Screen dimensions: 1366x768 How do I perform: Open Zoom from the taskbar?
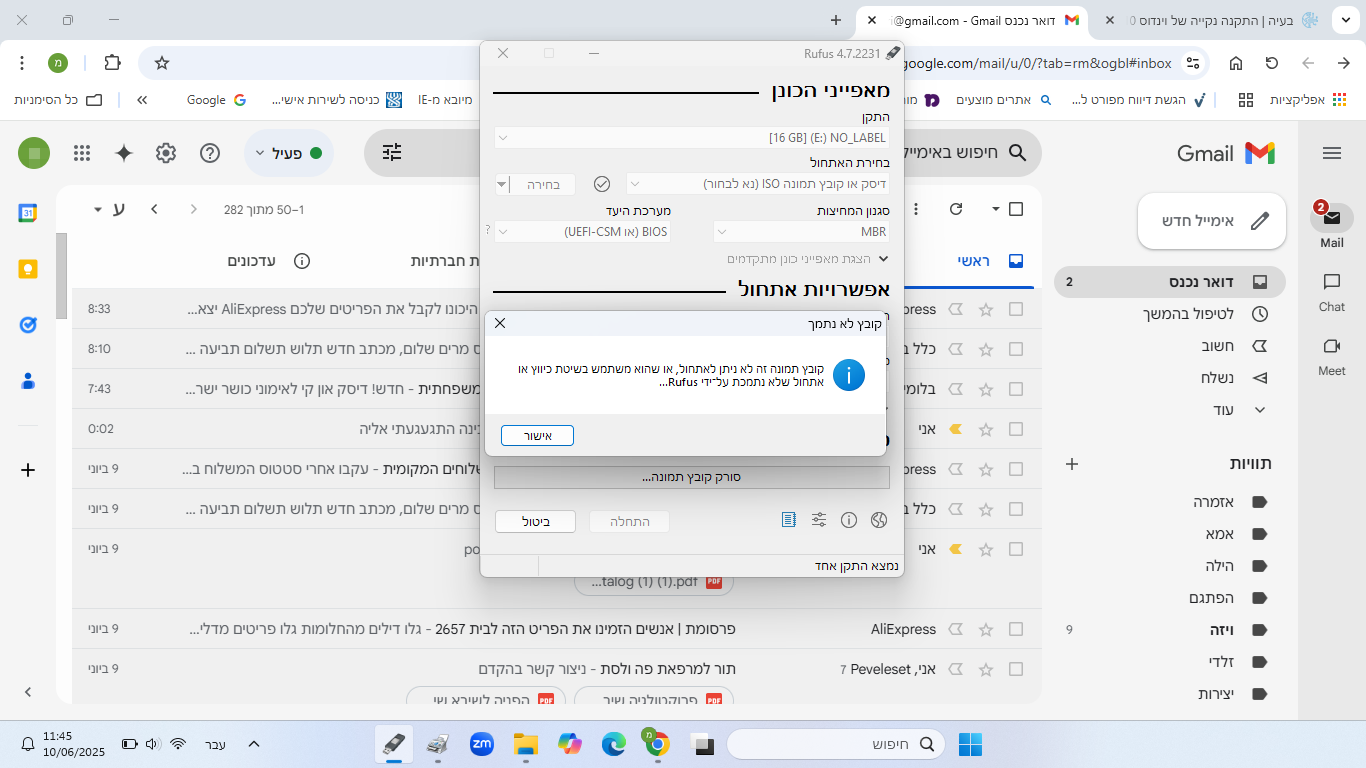[x=482, y=744]
